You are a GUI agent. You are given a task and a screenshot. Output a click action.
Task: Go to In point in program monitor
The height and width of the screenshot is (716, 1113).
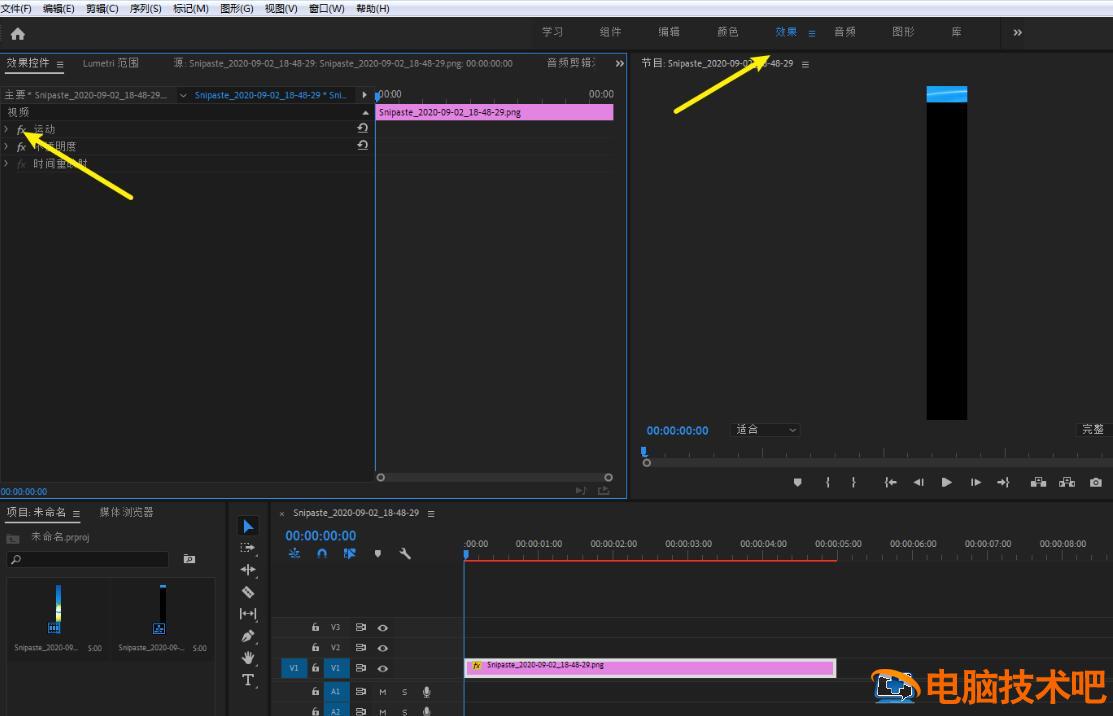coord(890,483)
